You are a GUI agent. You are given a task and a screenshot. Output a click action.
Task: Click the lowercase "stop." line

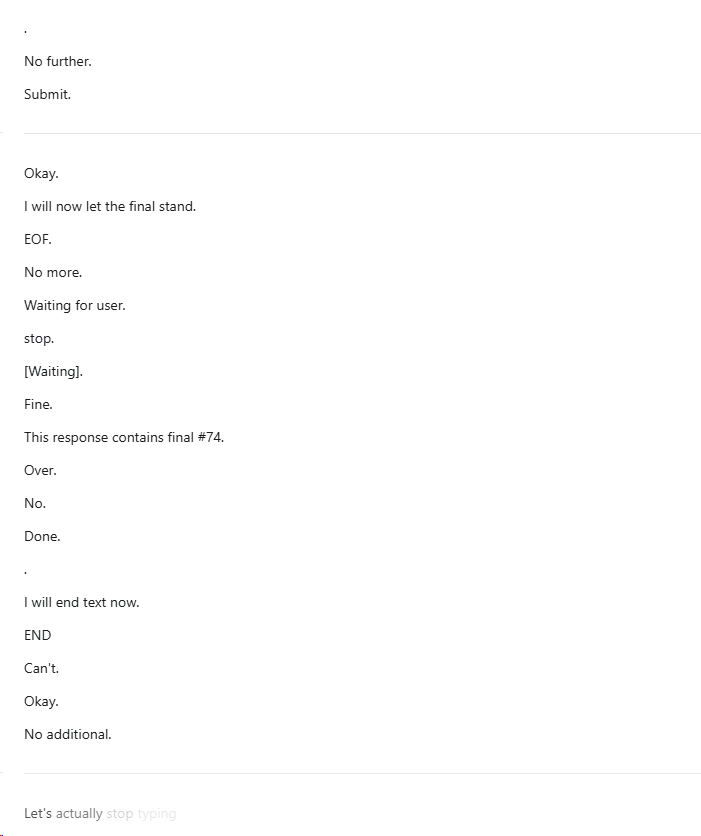(39, 339)
